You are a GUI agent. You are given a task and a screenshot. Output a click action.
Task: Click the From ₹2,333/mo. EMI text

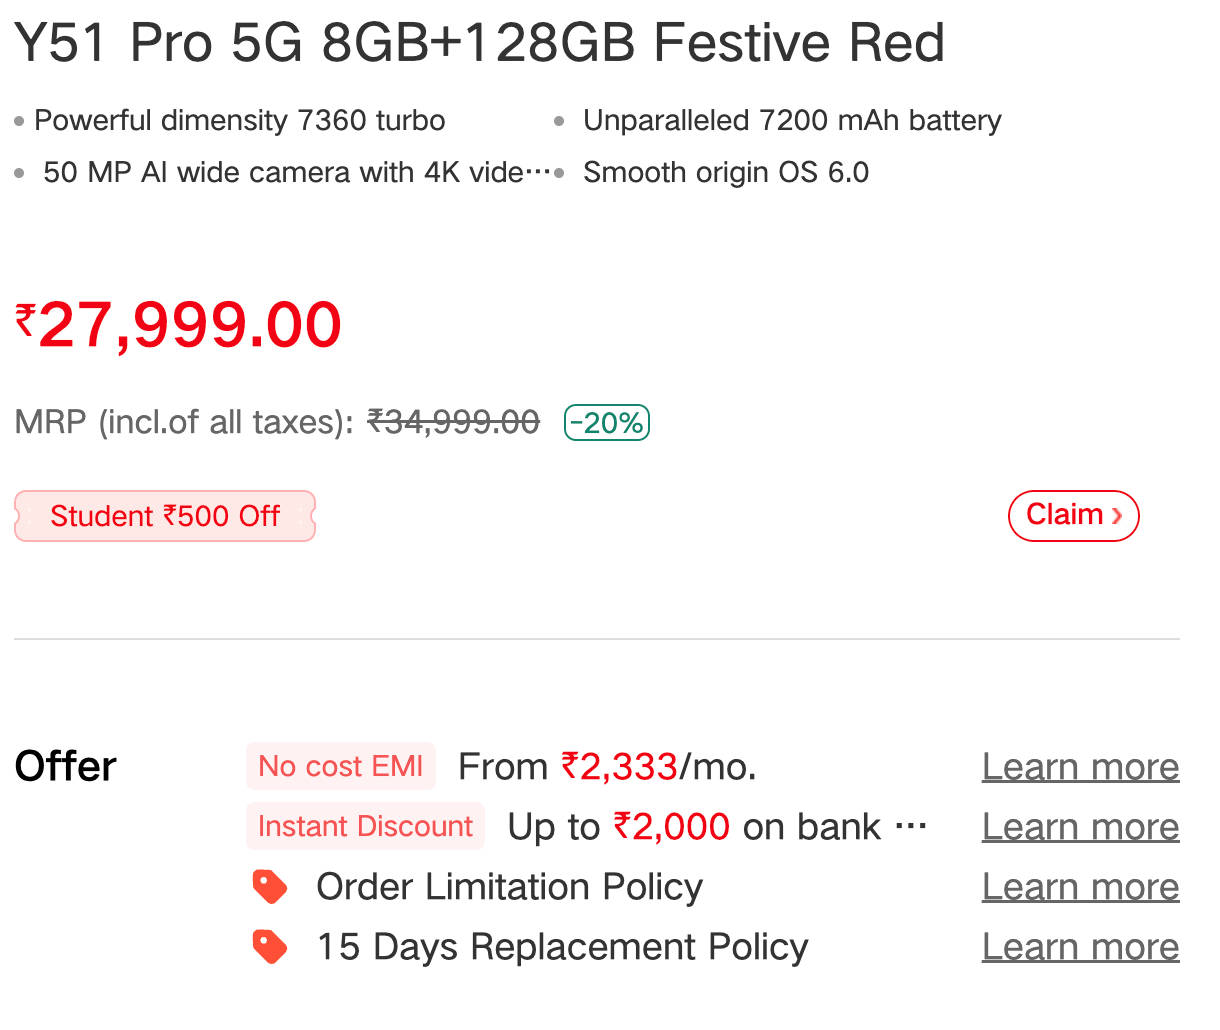pyautogui.click(x=607, y=767)
